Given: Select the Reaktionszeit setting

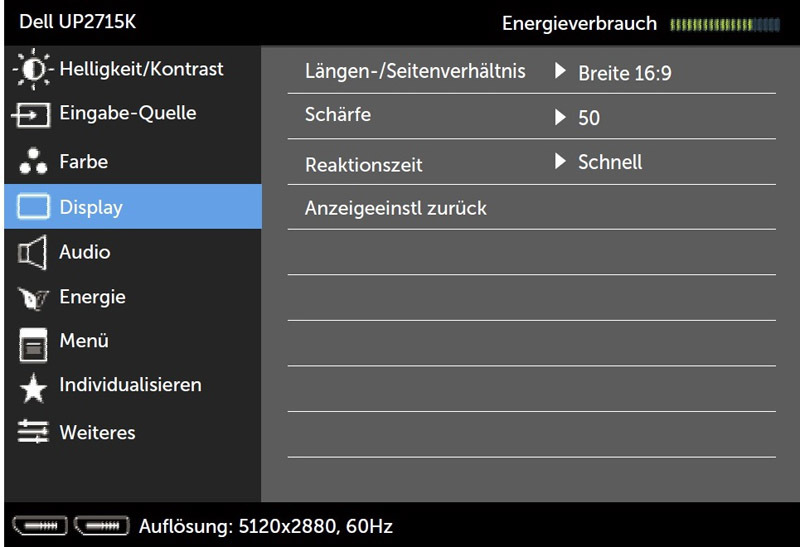Looking at the screenshot, I should tap(364, 165).
